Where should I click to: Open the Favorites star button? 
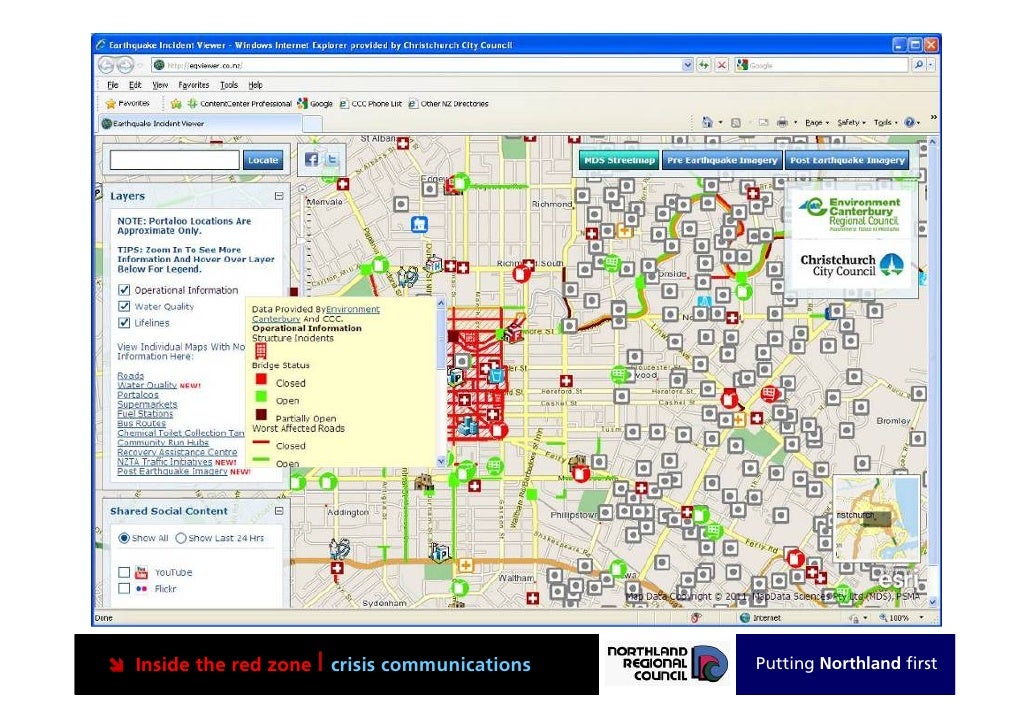[128, 103]
